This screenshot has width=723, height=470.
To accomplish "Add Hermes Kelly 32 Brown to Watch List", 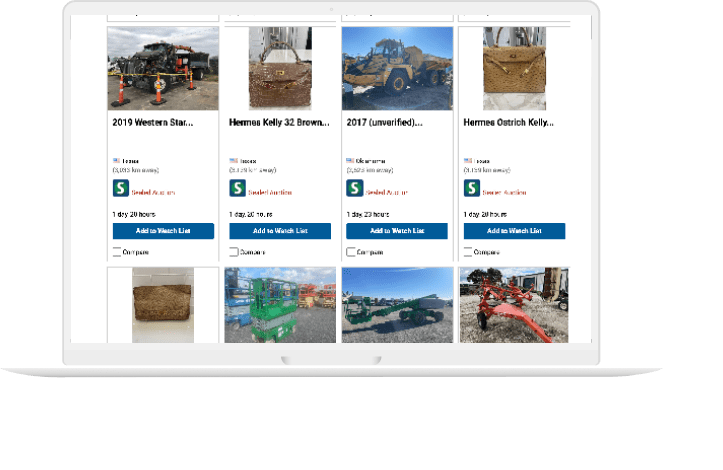I will pyautogui.click(x=280, y=231).
